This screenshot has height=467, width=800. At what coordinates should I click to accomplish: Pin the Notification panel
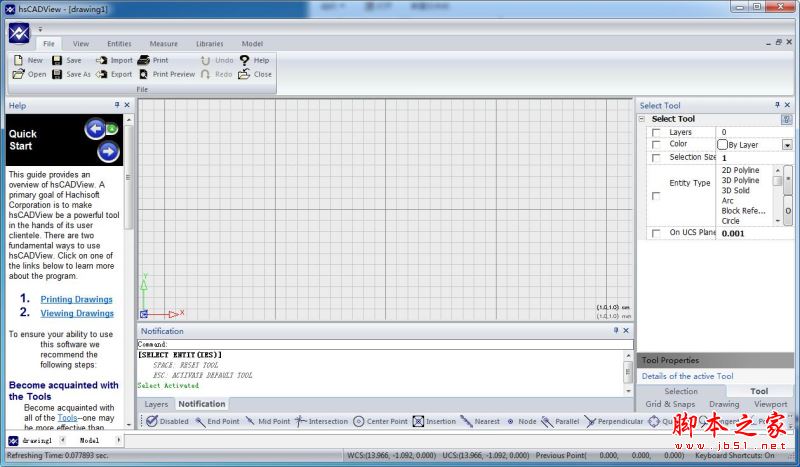tap(616, 330)
